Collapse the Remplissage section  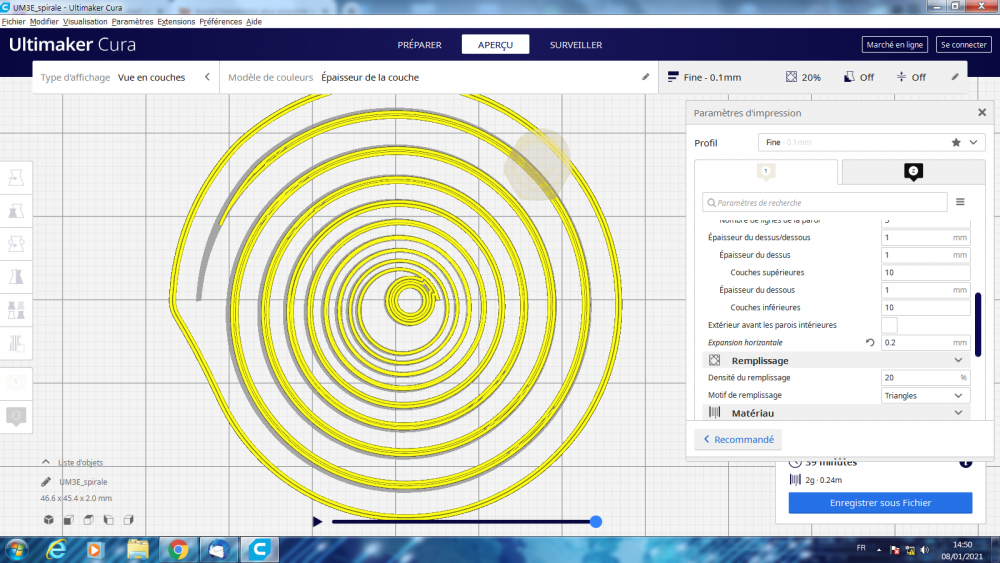[957, 360]
